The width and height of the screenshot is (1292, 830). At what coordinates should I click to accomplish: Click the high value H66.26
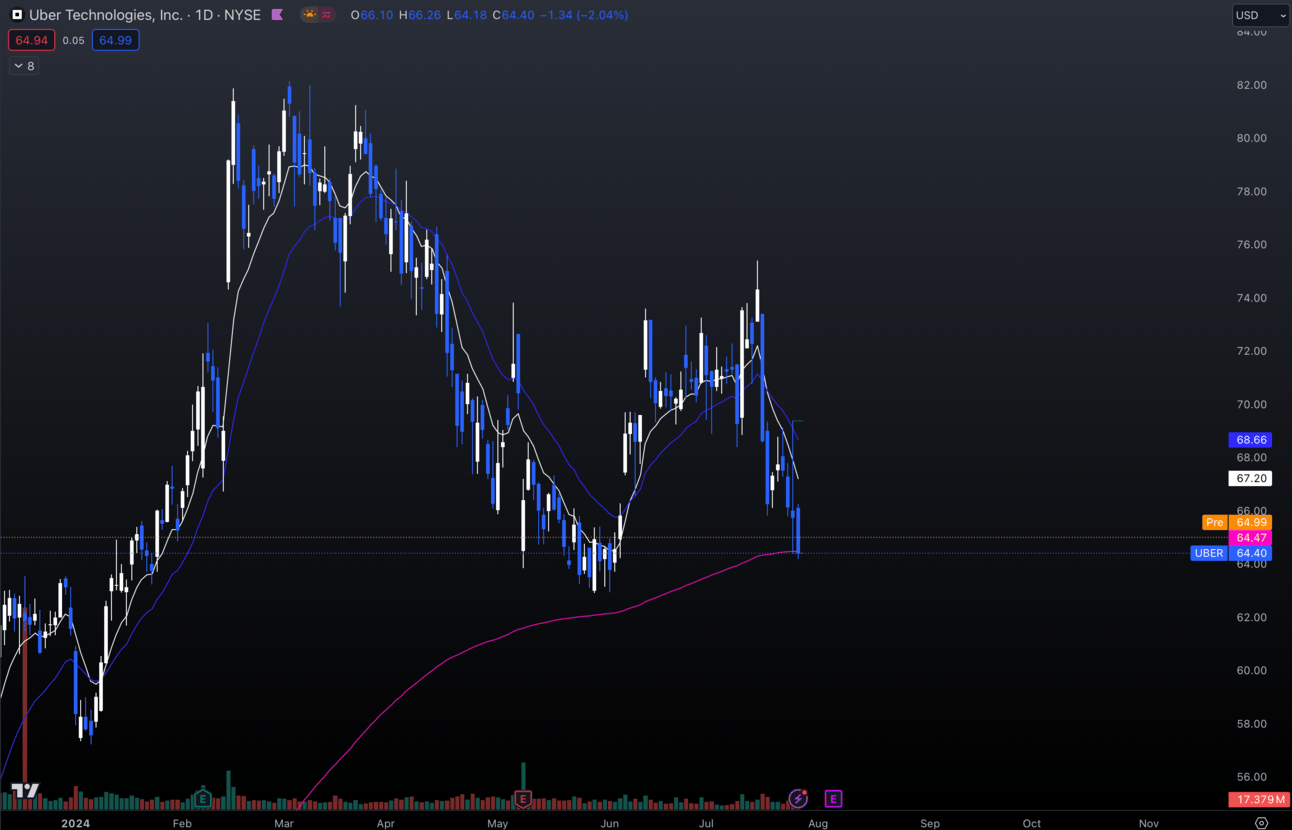420,15
